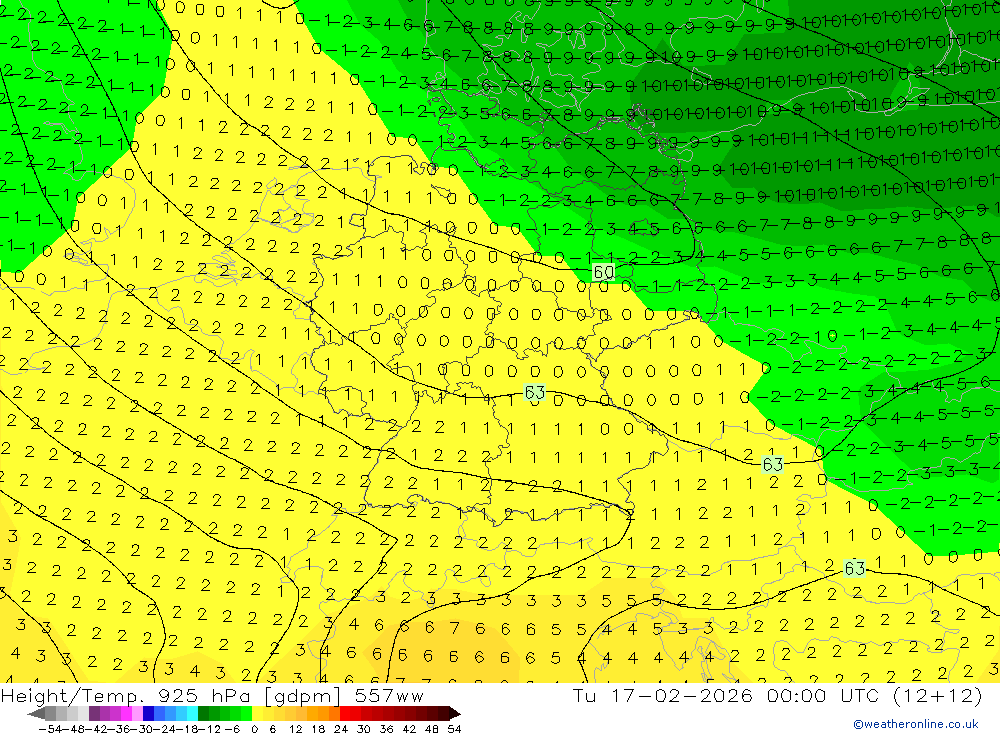This screenshot has height=733, width=1000.
Task: Click the "-30" legend scale value
Action: (142, 729)
